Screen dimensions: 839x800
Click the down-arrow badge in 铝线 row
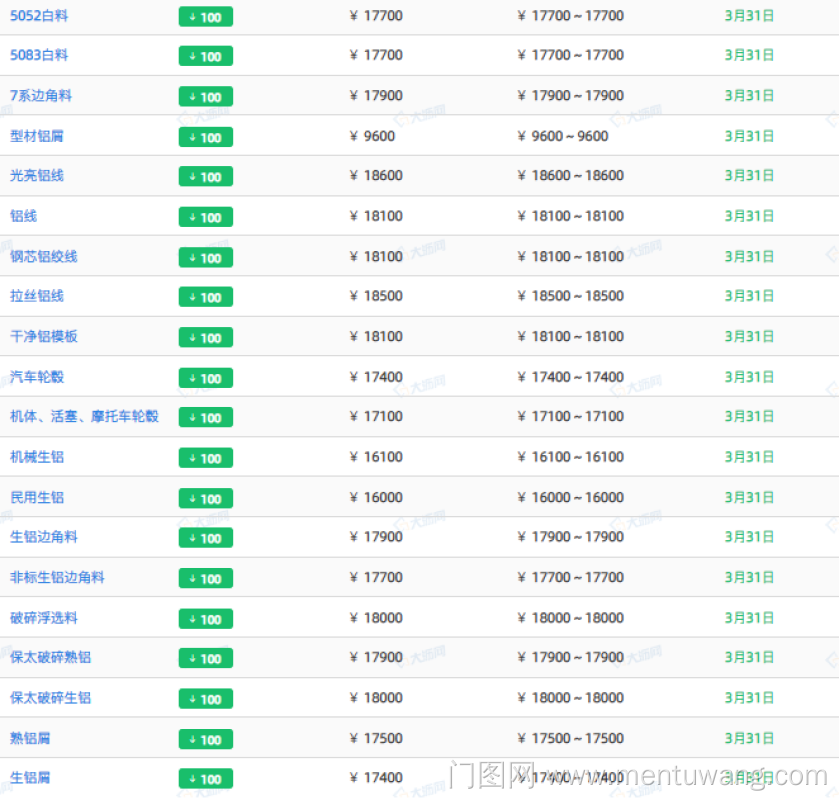(x=205, y=217)
